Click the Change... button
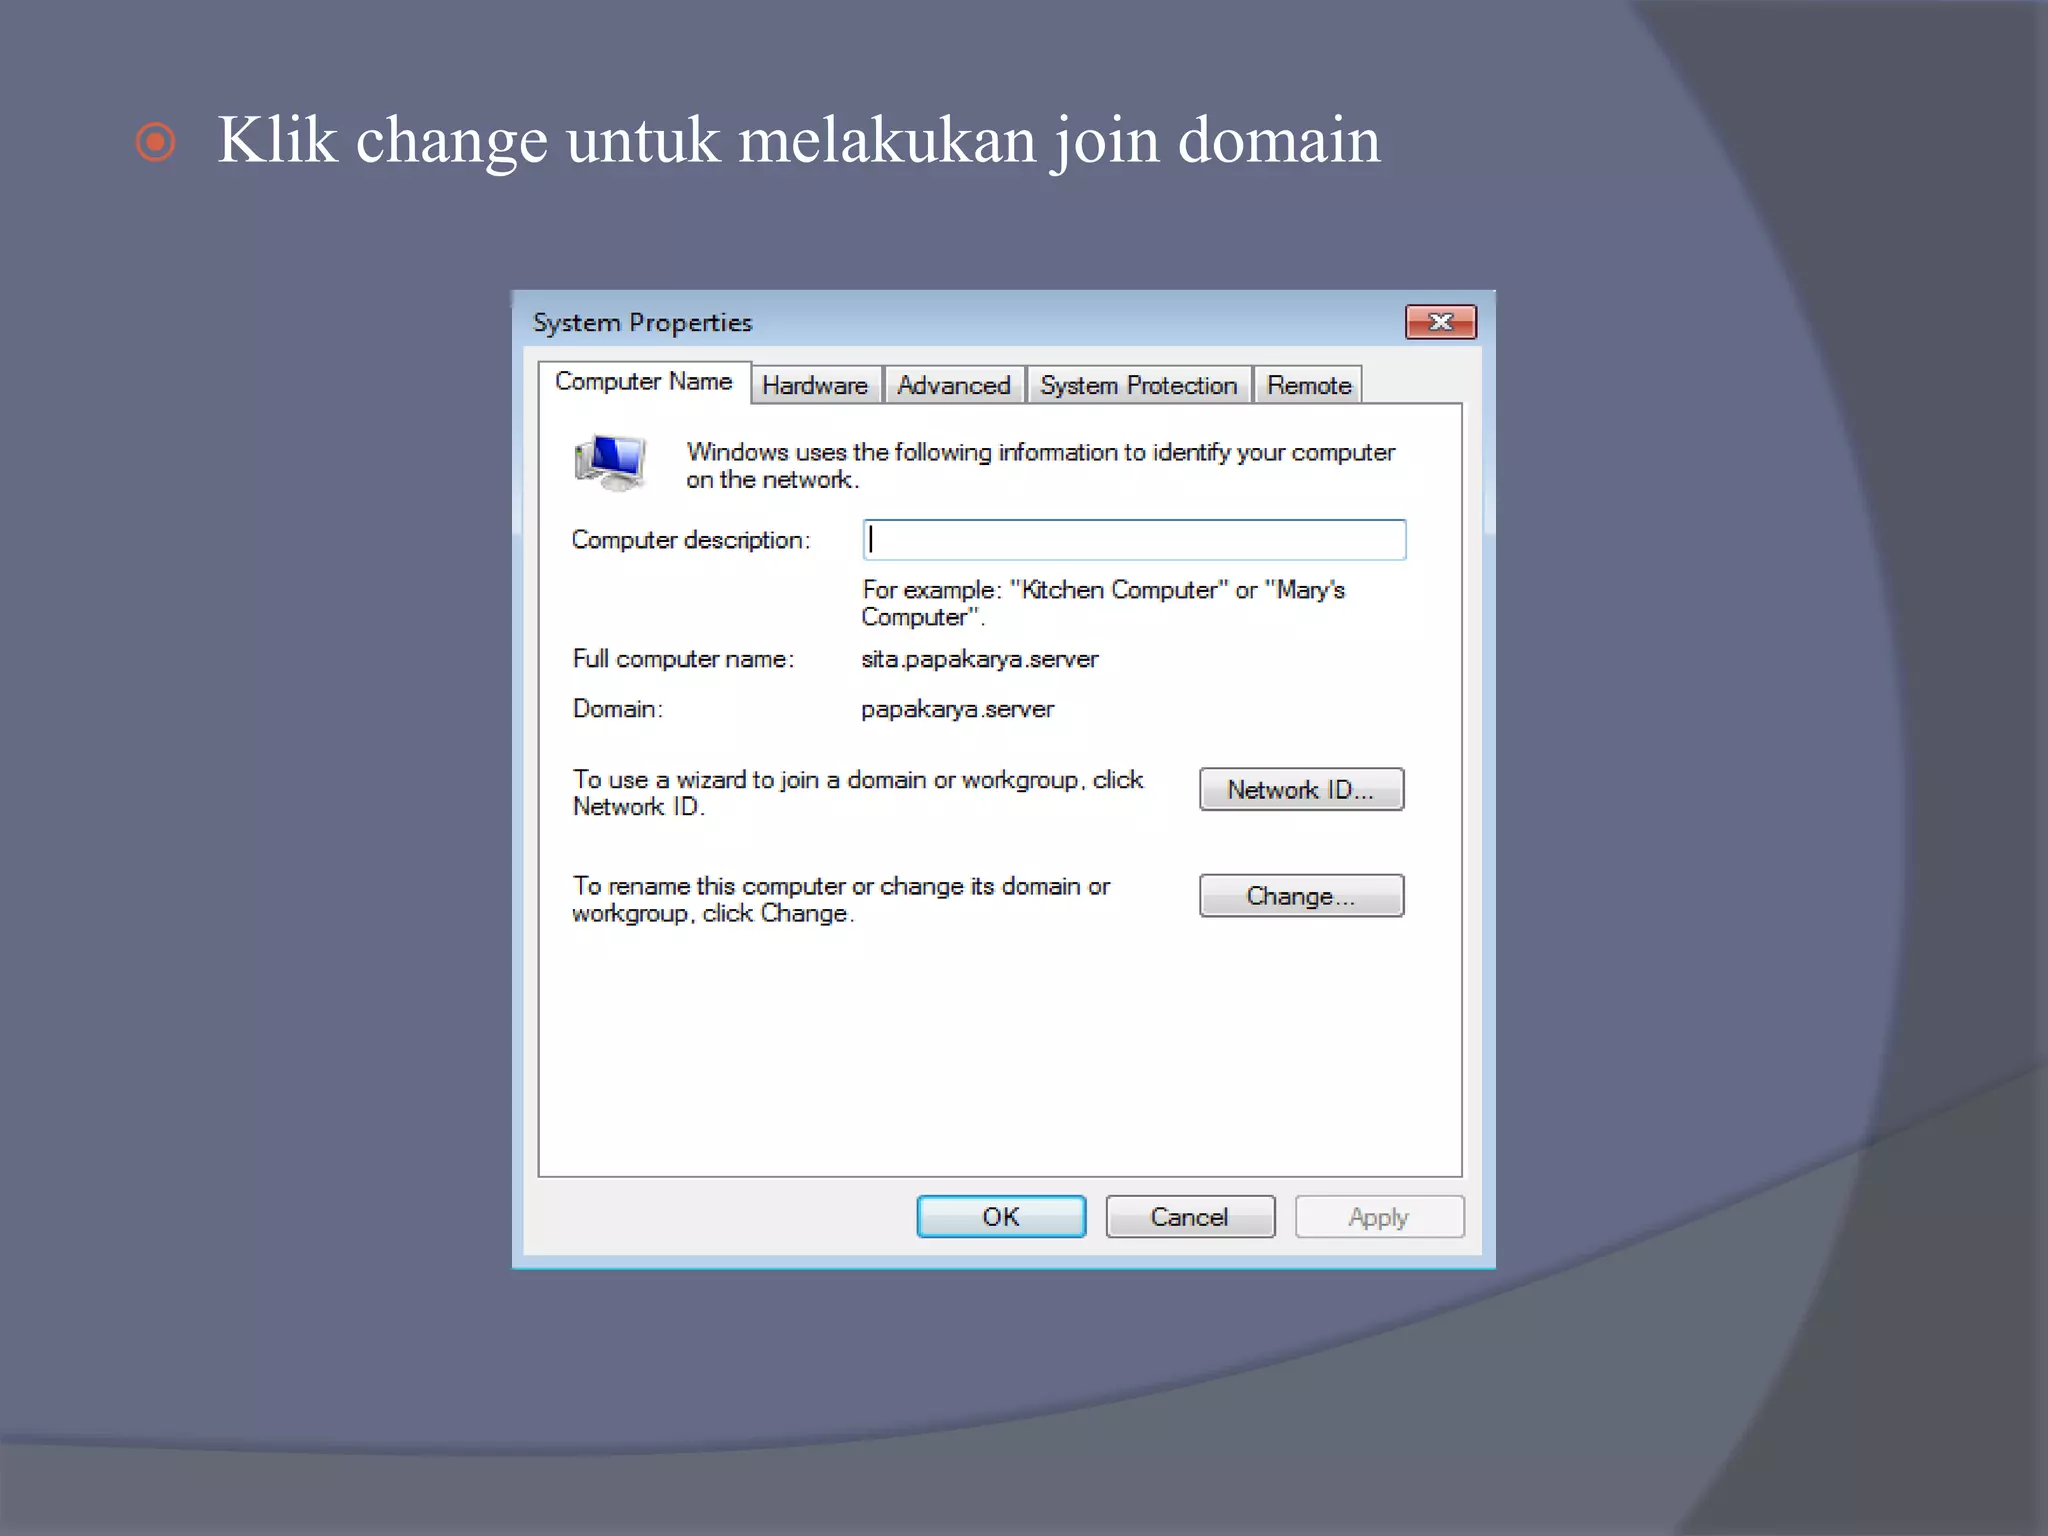 click(1301, 896)
